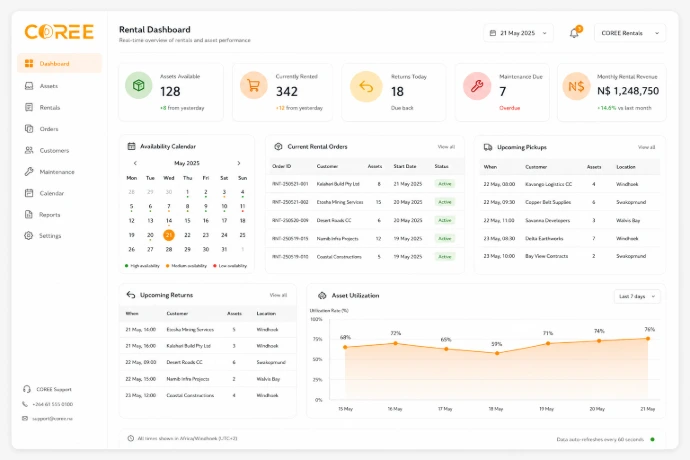Click the Asset Utilization header icon
Image resolution: width=690 pixels, height=460 pixels.
(322, 295)
